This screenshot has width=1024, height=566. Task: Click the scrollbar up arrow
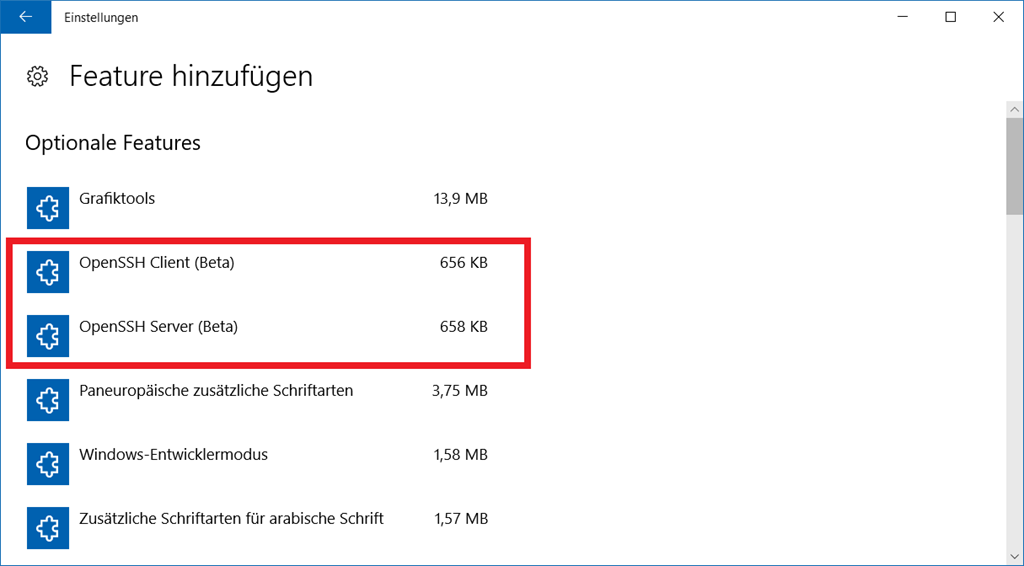pos(1014,109)
